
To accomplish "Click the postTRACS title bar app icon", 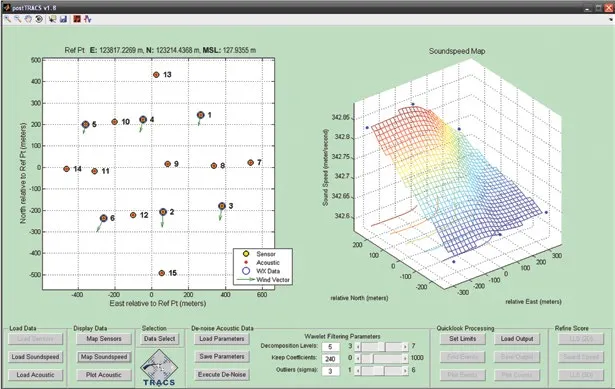I will (6, 7).
